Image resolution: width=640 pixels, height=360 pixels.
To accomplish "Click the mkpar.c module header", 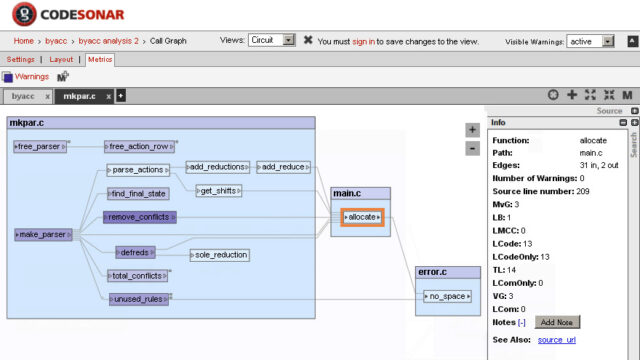I will click(161, 123).
